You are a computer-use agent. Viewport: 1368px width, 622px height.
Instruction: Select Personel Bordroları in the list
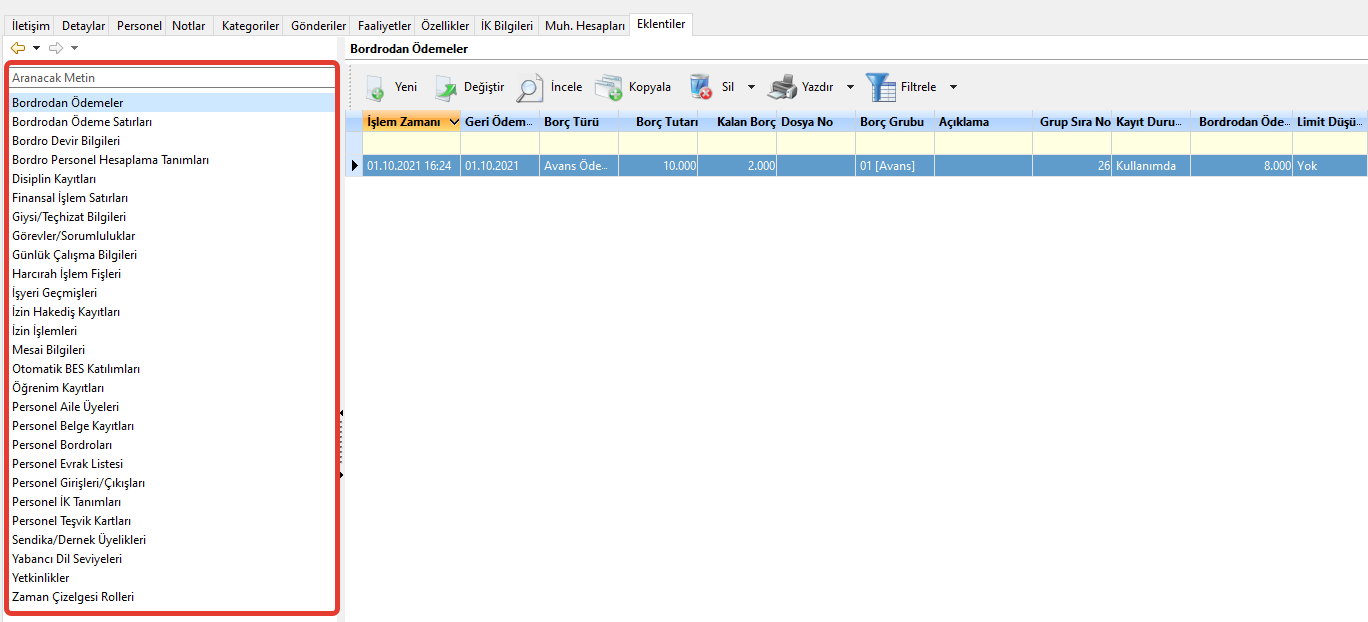pos(62,445)
